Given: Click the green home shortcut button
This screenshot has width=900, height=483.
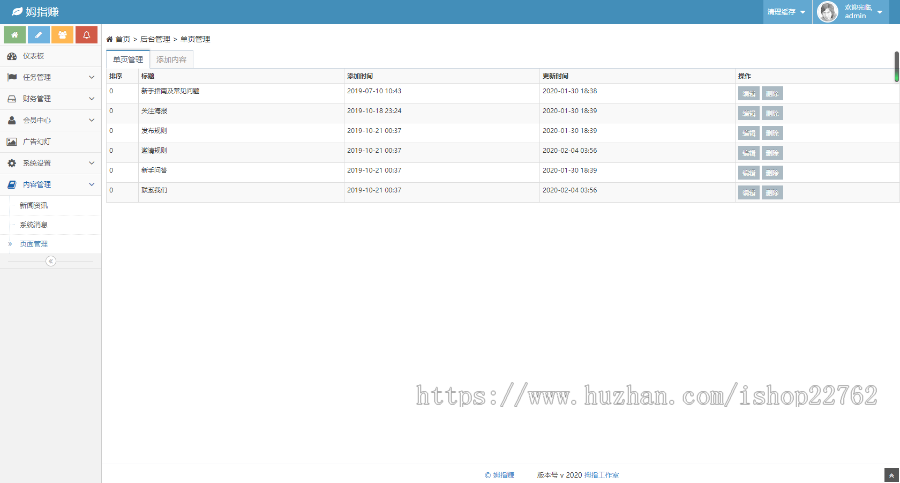Looking at the screenshot, I should (15, 35).
